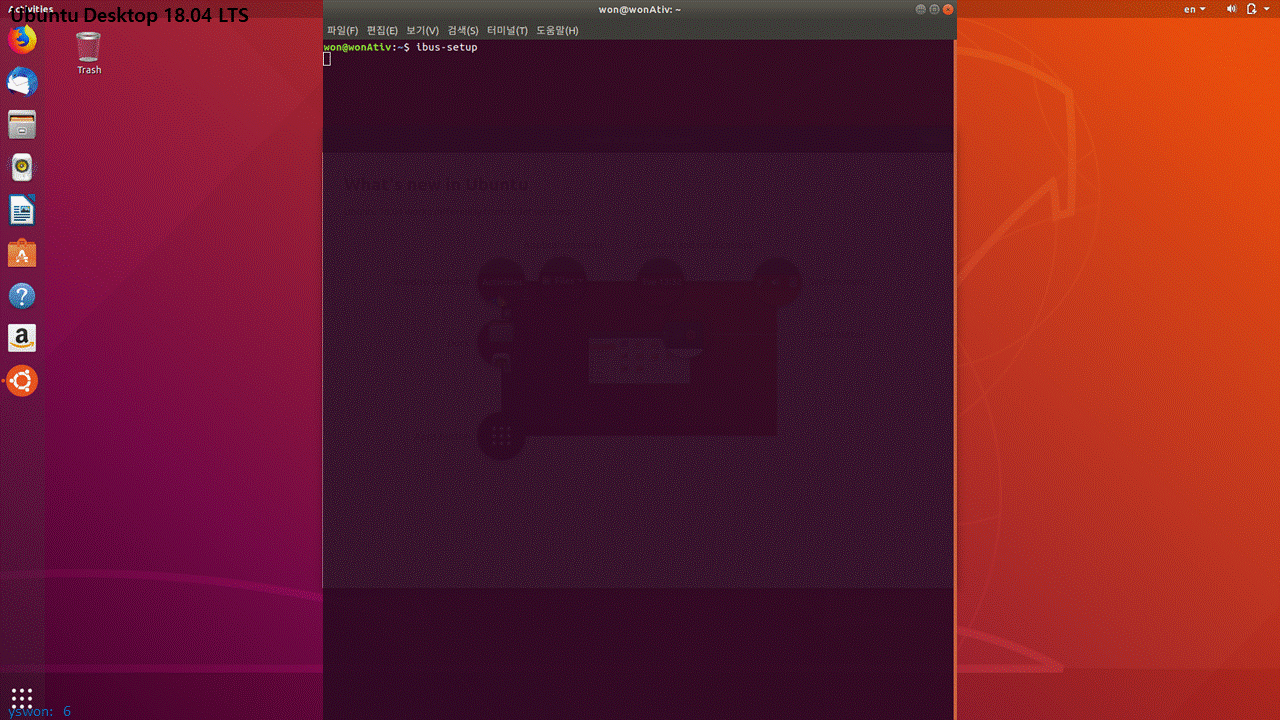This screenshot has height=720, width=1280.
Task: Open the 보기(V) terminal menu
Action: 422,31
